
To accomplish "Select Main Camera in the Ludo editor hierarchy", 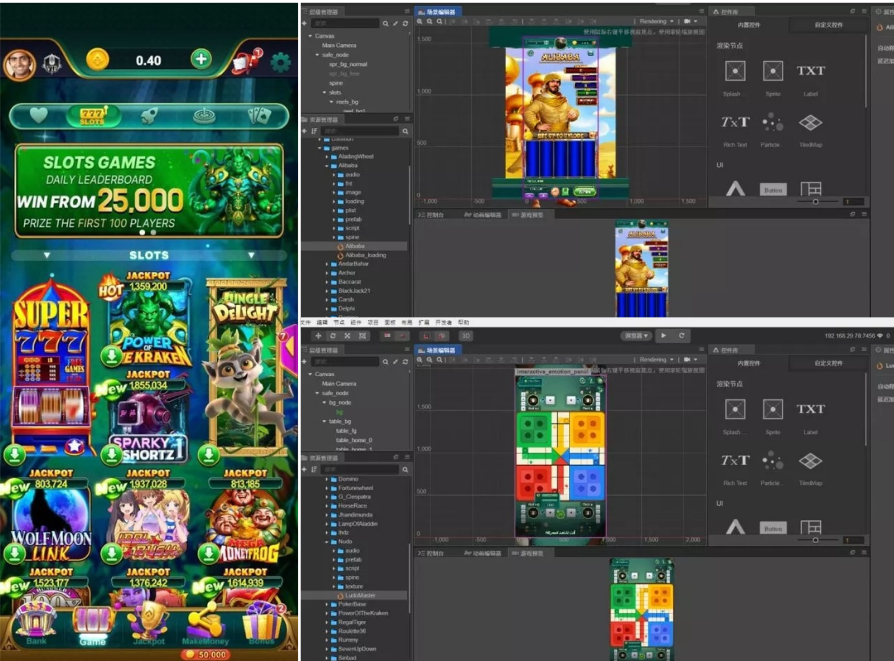I will coord(339,383).
